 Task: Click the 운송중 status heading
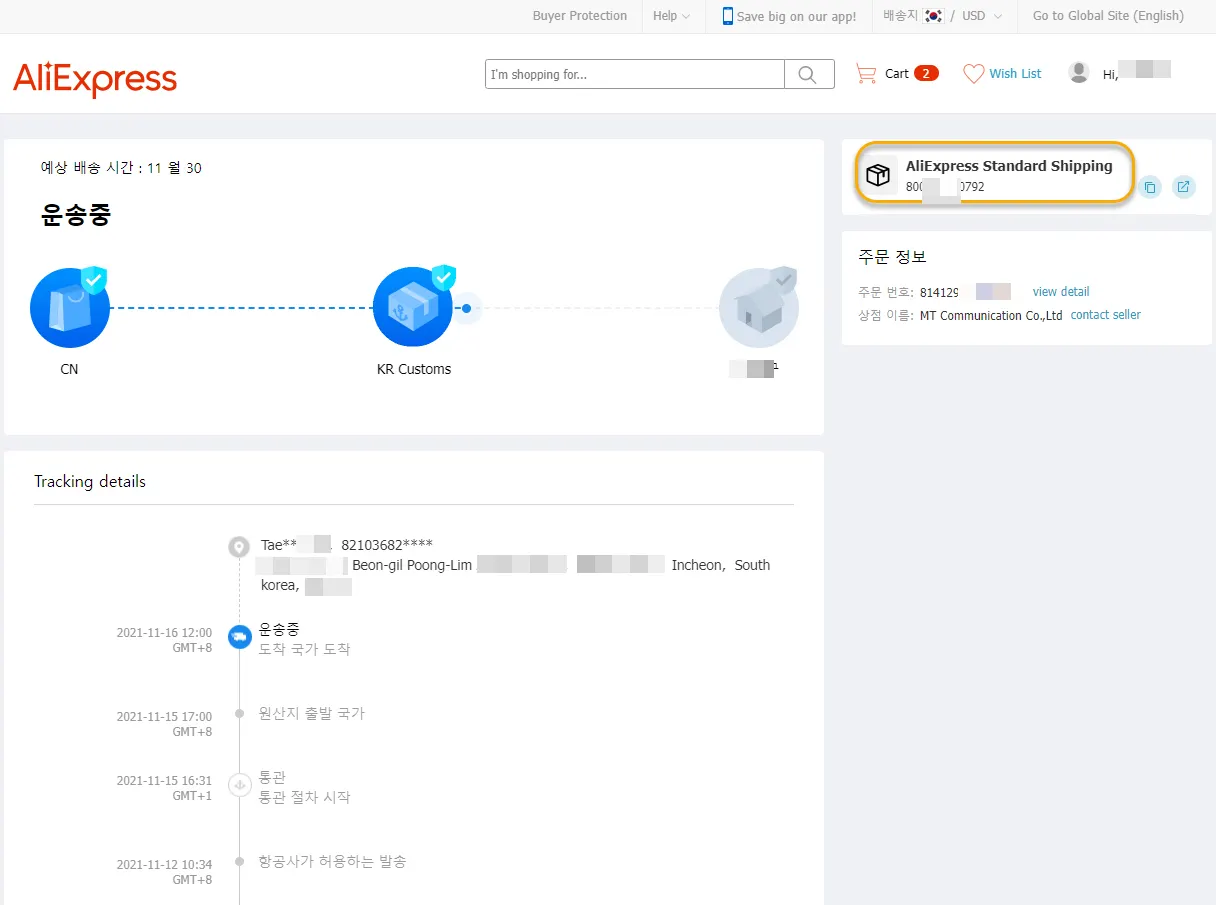pyautogui.click(x=76, y=214)
